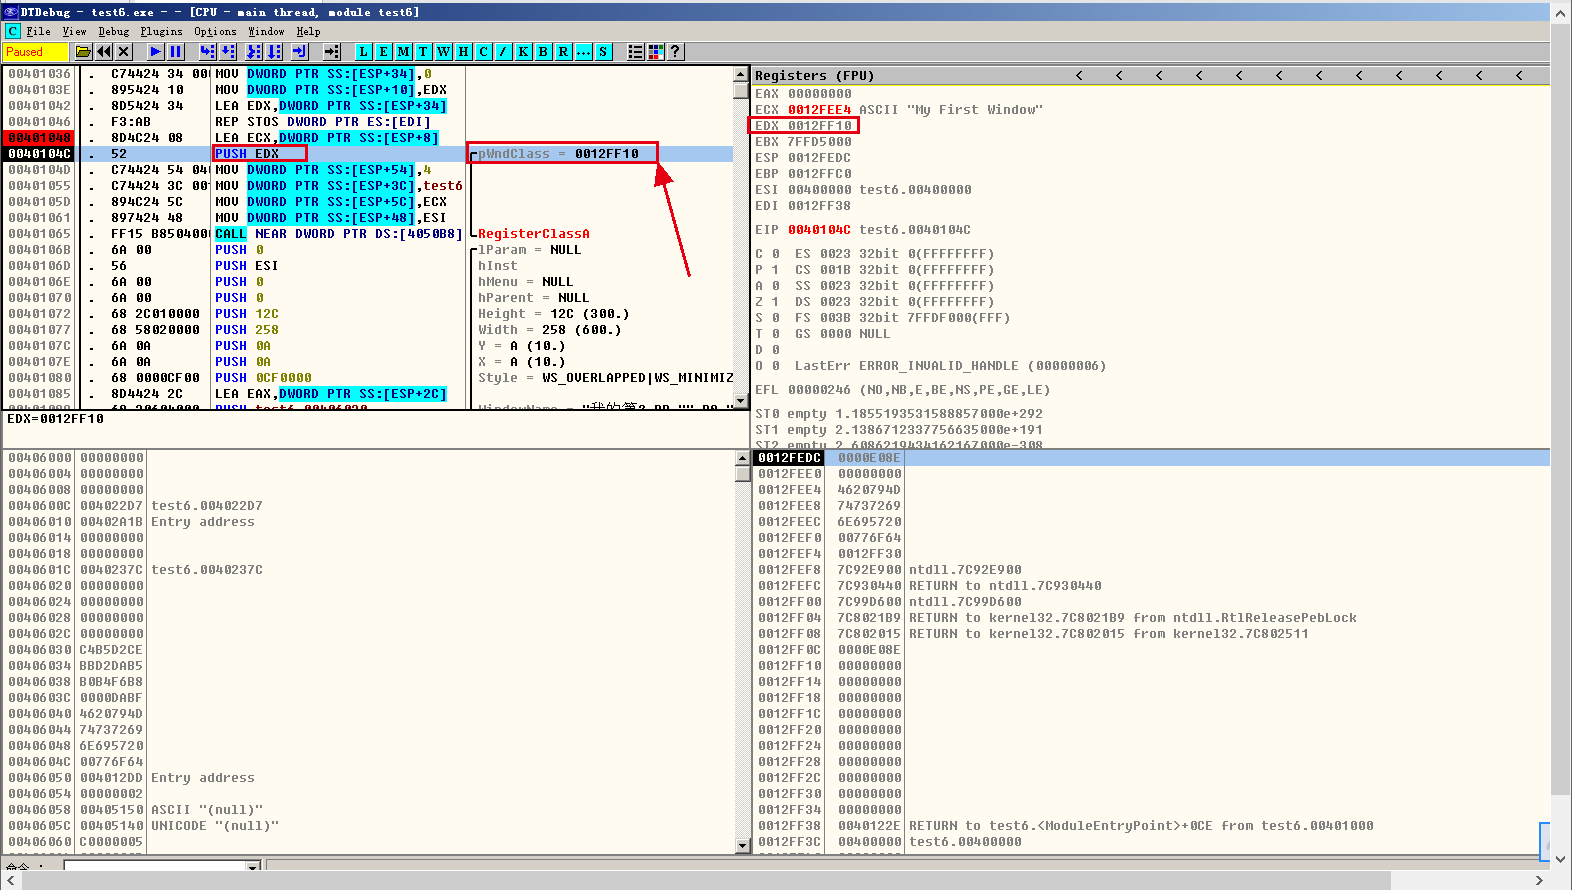Show Run trace with ... button
This screenshot has width=1573, height=890.
point(584,52)
